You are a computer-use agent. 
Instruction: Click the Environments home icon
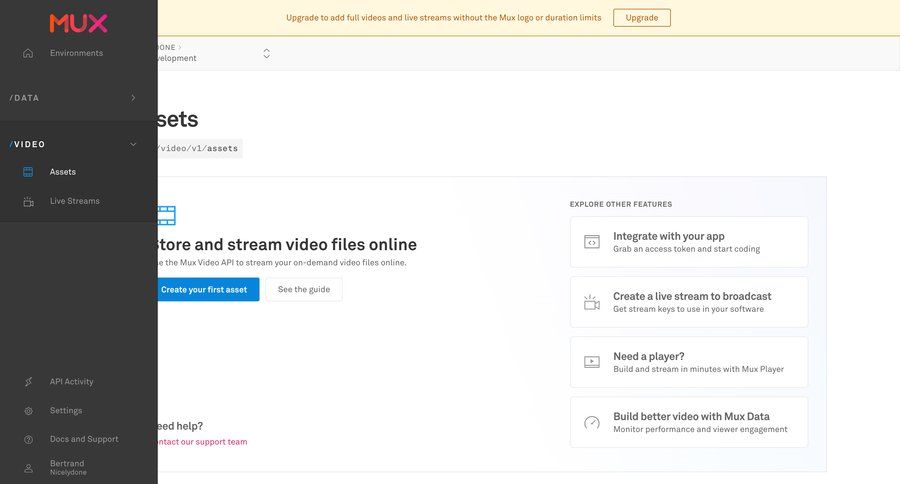28,53
